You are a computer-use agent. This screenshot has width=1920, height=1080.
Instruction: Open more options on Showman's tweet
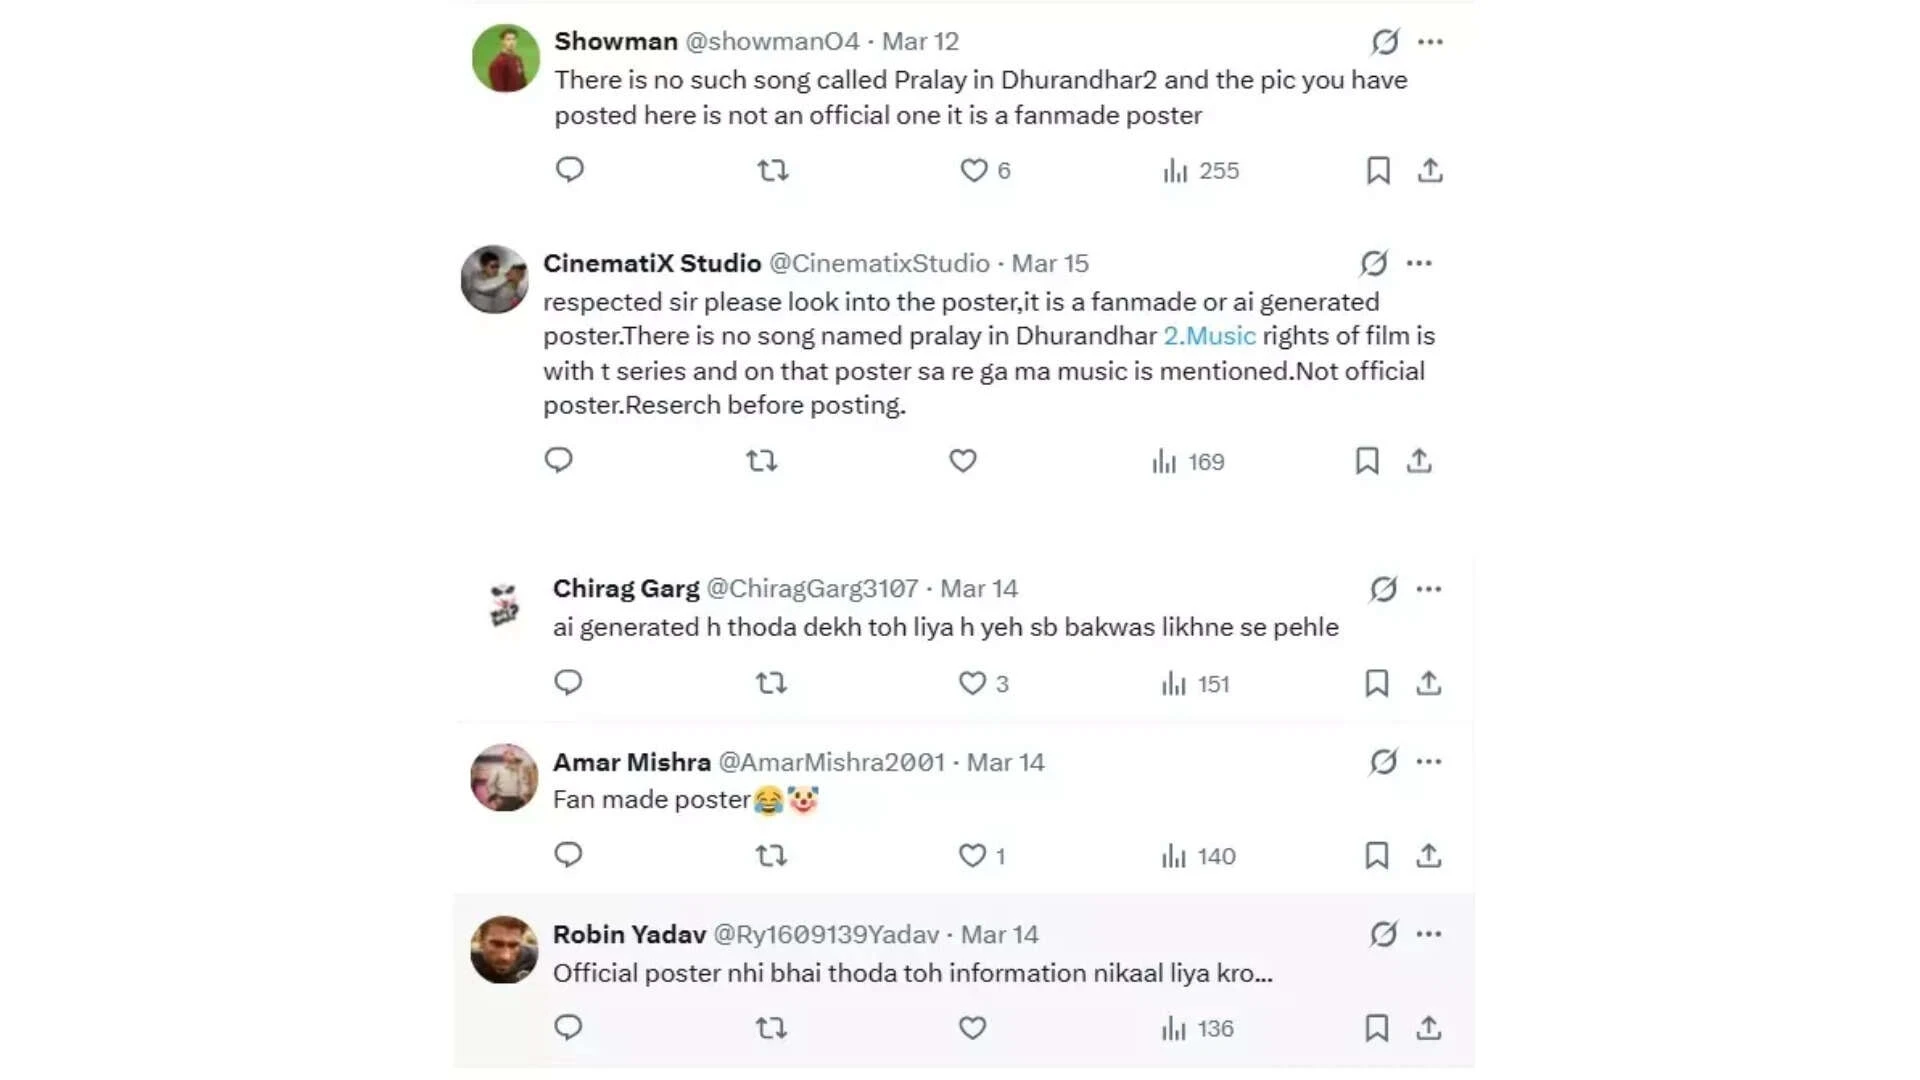coord(1431,42)
